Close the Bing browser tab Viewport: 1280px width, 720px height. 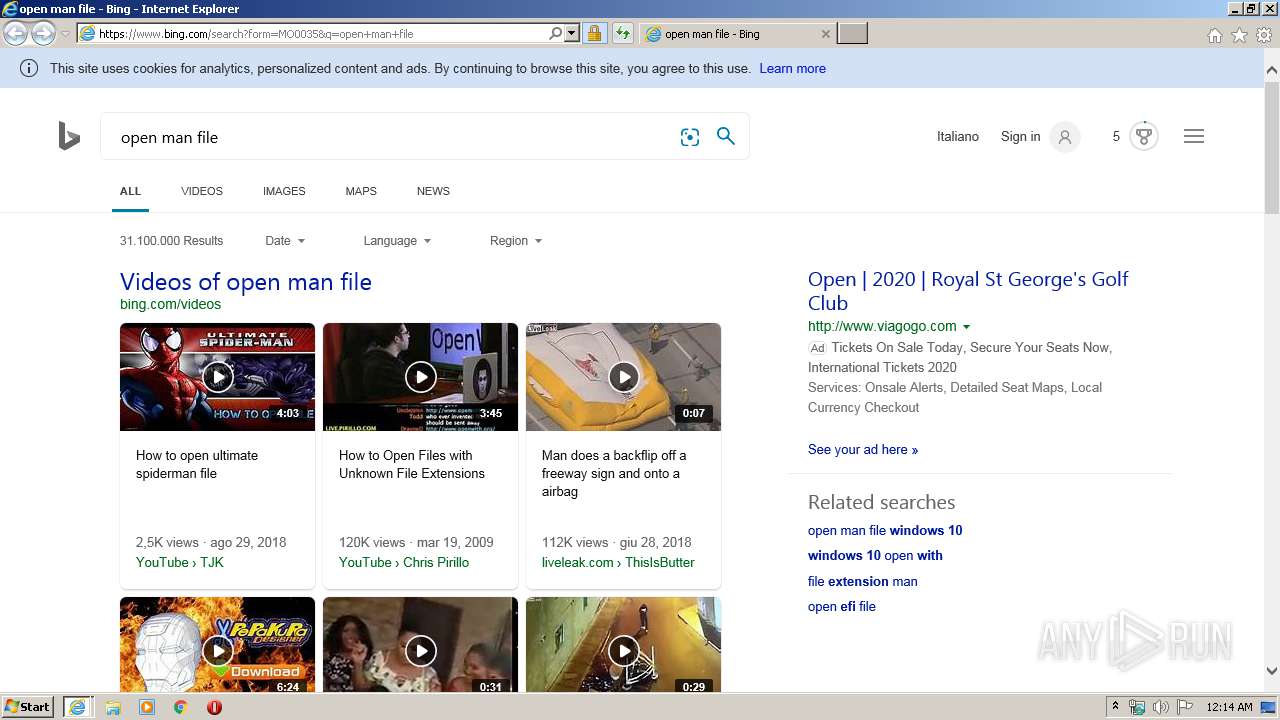(825, 33)
